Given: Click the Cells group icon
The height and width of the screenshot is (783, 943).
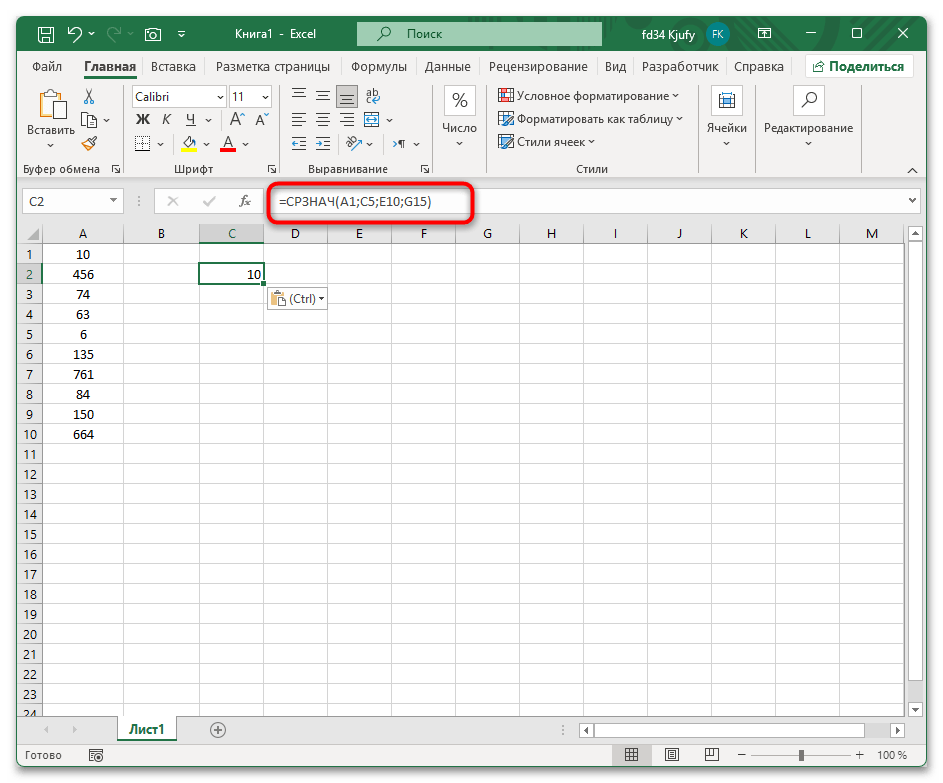Looking at the screenshot, I should (x=726, y=100).
